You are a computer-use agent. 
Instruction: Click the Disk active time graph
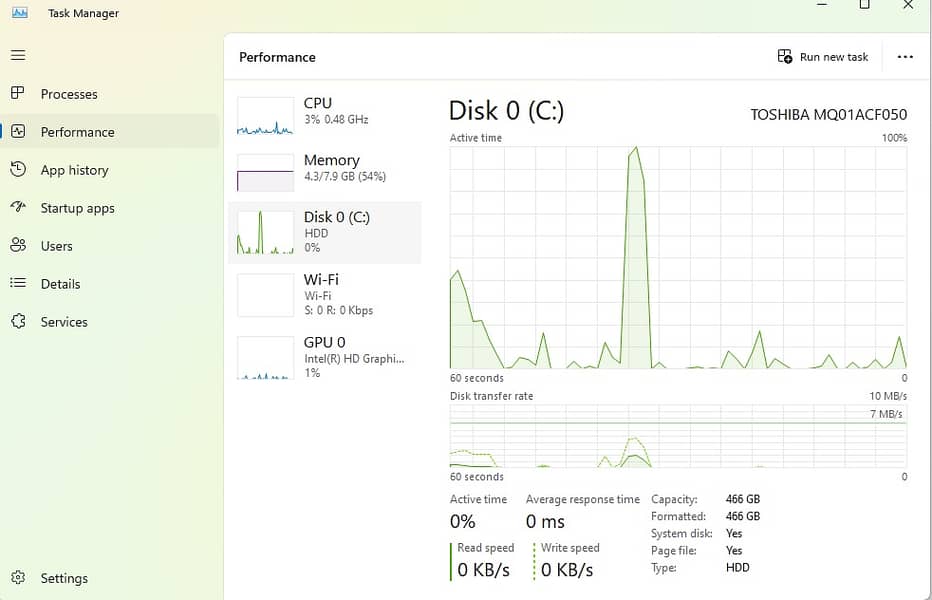[x=678, y=257]
